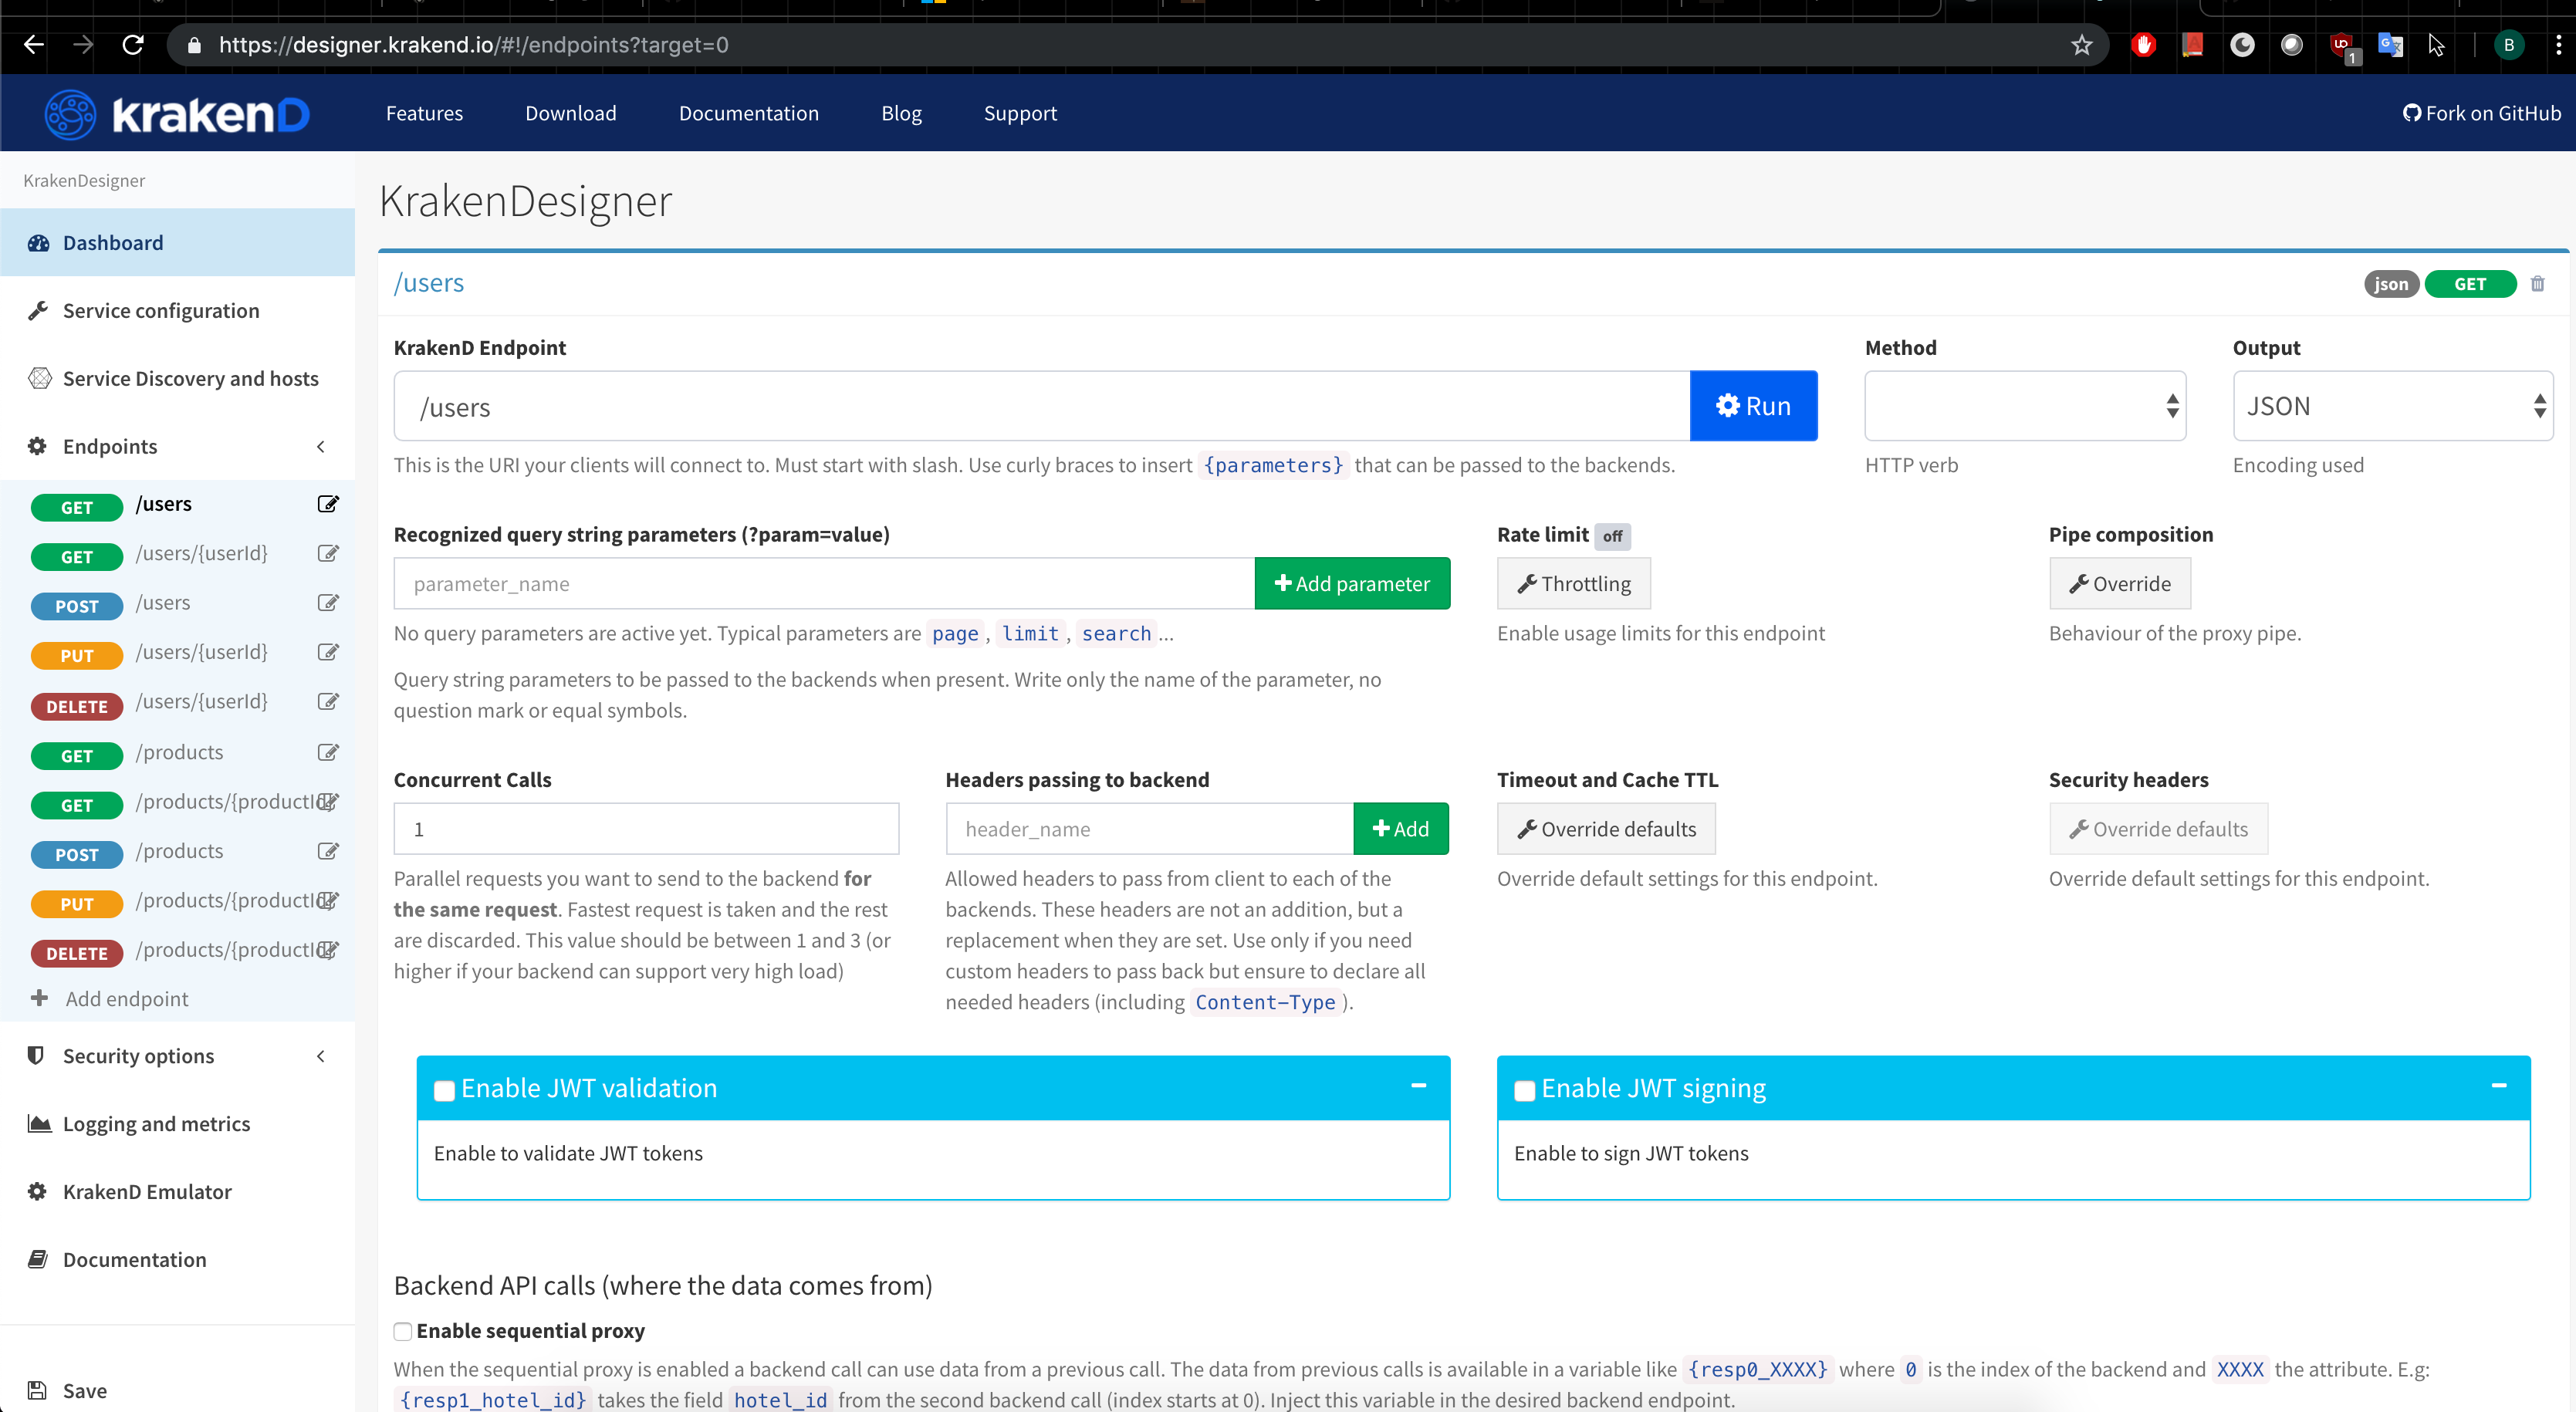Viewport: 2576px width, 1412px height.
Task: Open the Method HTTP verb dropdown
Action: tap(2025, 406)
